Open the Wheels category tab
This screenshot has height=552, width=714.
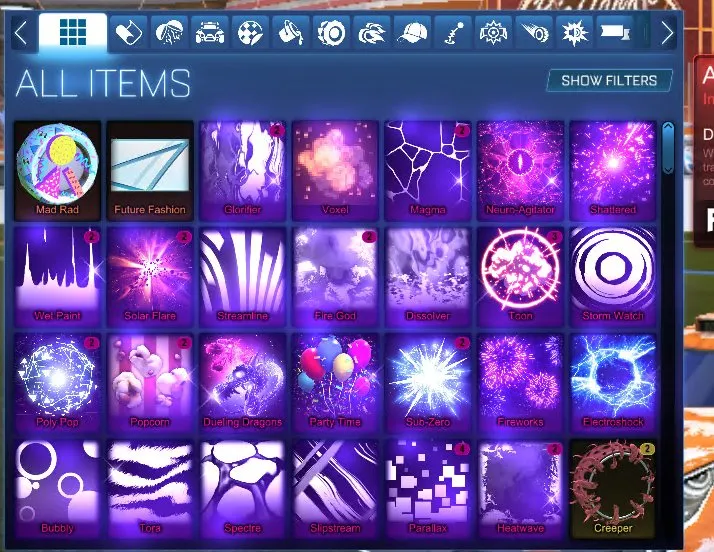coord(331,33)
